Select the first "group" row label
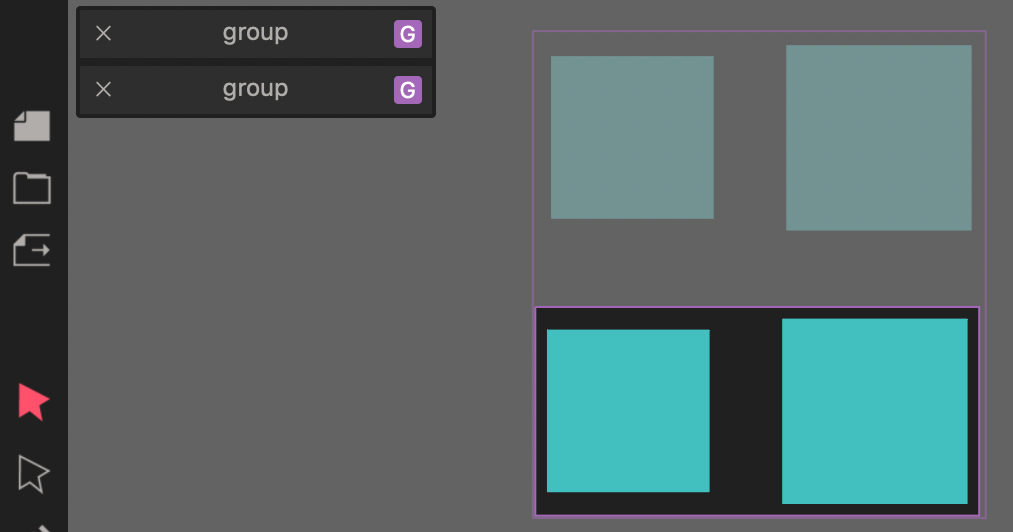 click(255, 33)
